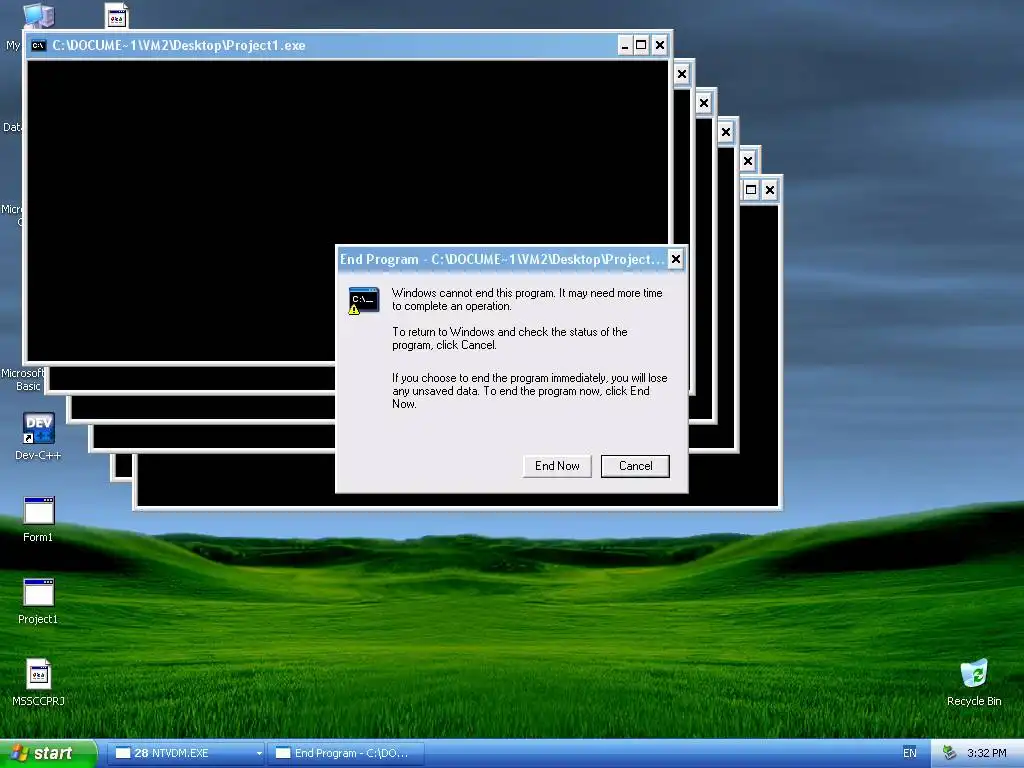This screenshot has height=768, width=1024.
Task: Click the desktop file icon above console title bar
Action: click(x=117, y=16)
